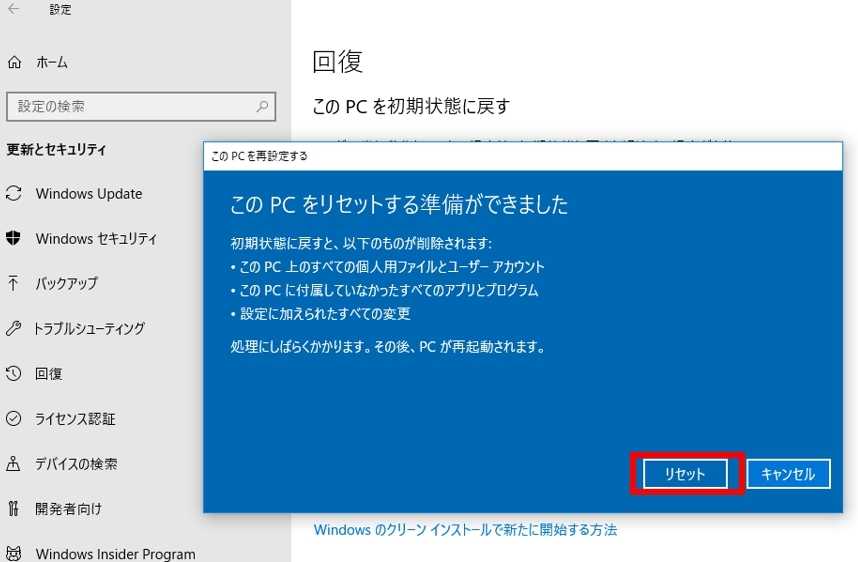The image size is (858, 562).
Task: Click the 開発者向け sliders icon
Action: pos(14,509)
